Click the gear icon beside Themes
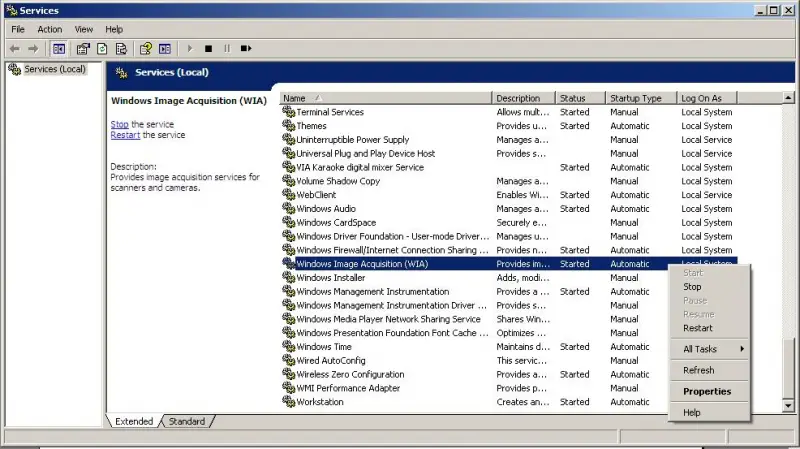Screen dimensions: 800x449 pos(289,126)
